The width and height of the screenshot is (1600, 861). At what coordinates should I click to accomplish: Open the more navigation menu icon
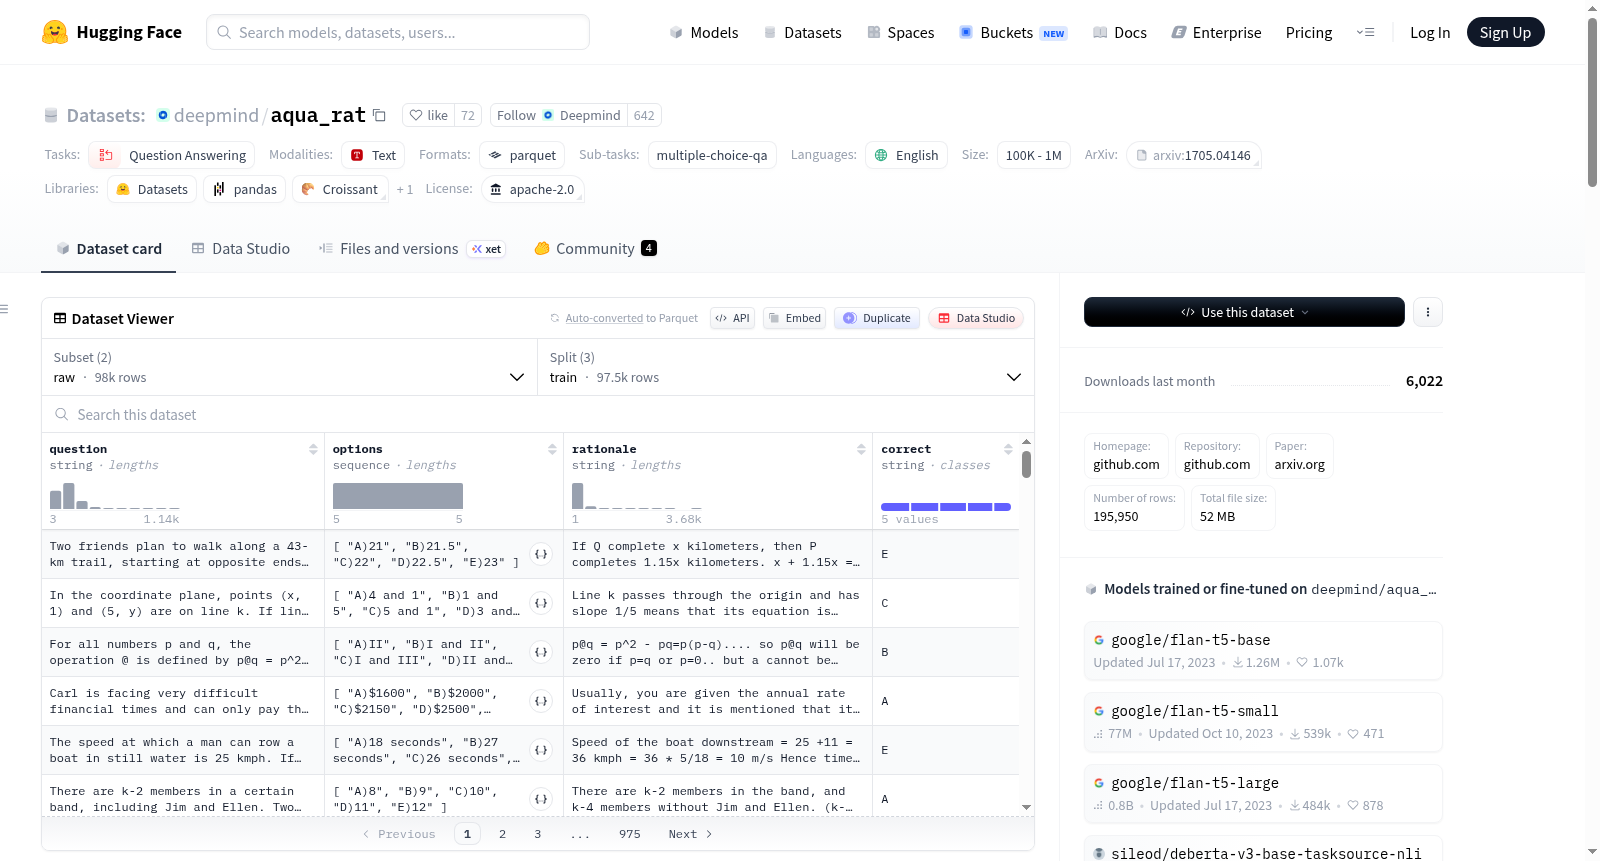pyautogui.click(x=1365, y=32)
